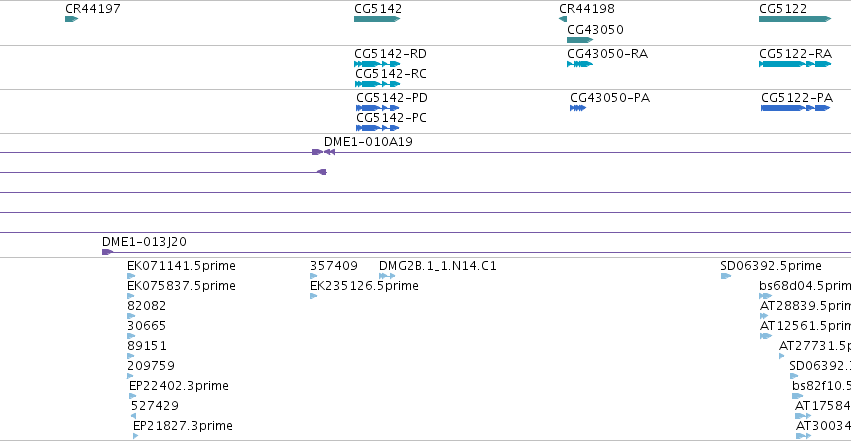Select the CG5142-RC transcript glyph
The image size is (851, 441).
pos(377,84)
